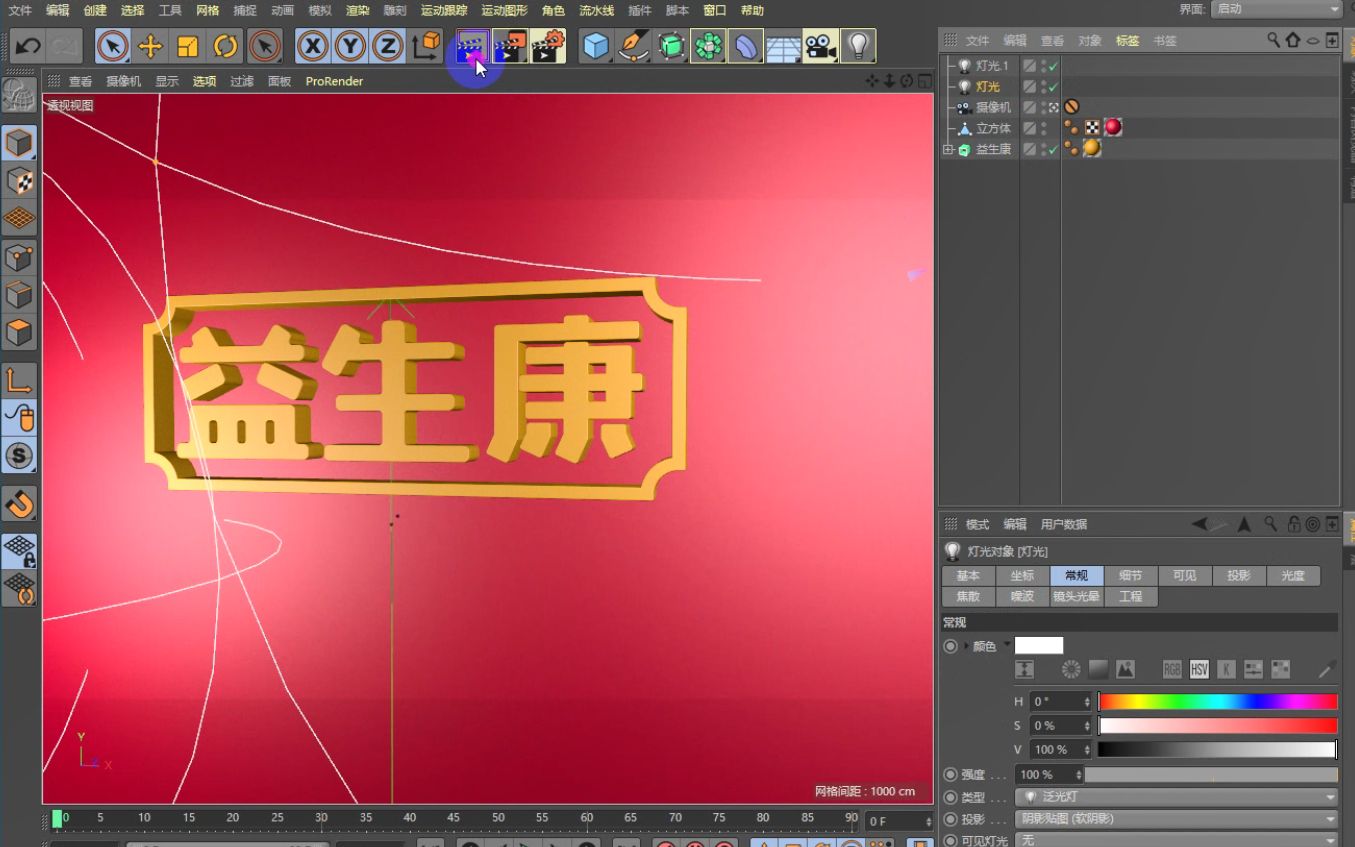Expand the 益生康 object hierarchy
Screen dimensions: 1355x847
coord(948,148)
